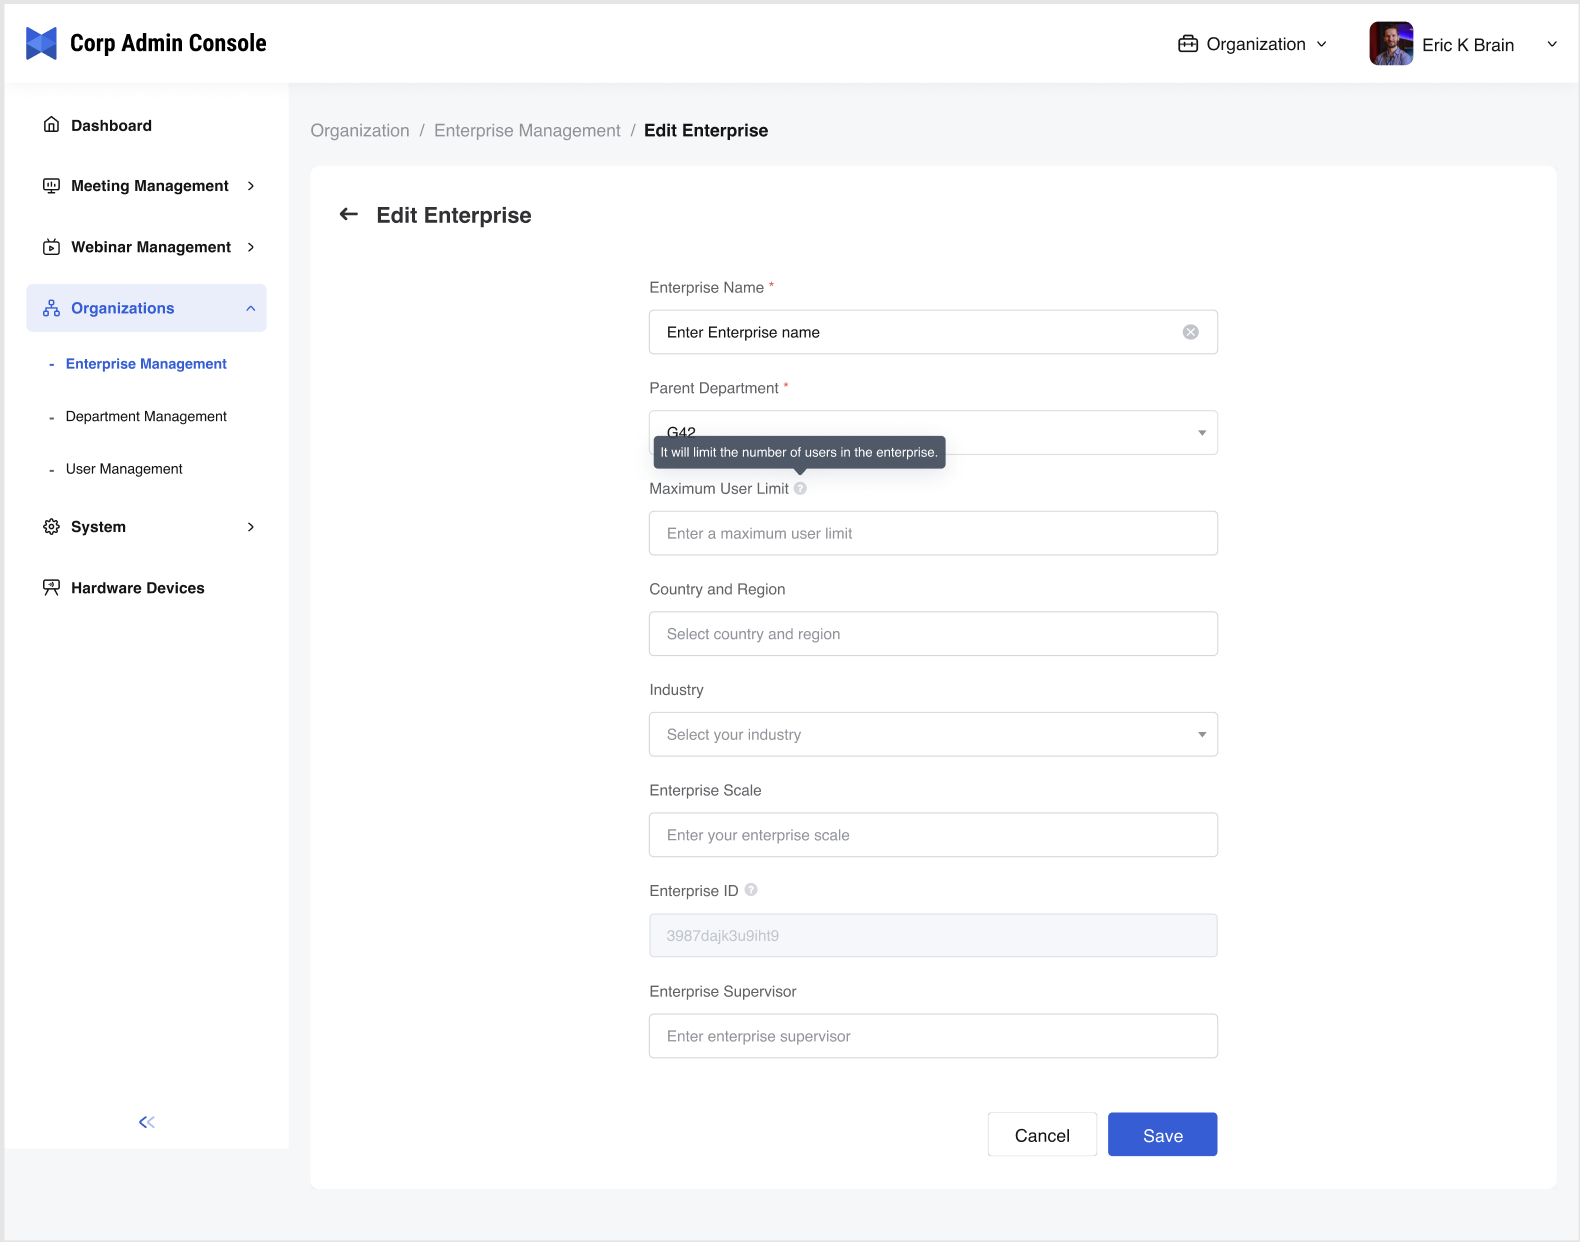
Task: Go to Department Management submenu
Action: coord(146,416)
